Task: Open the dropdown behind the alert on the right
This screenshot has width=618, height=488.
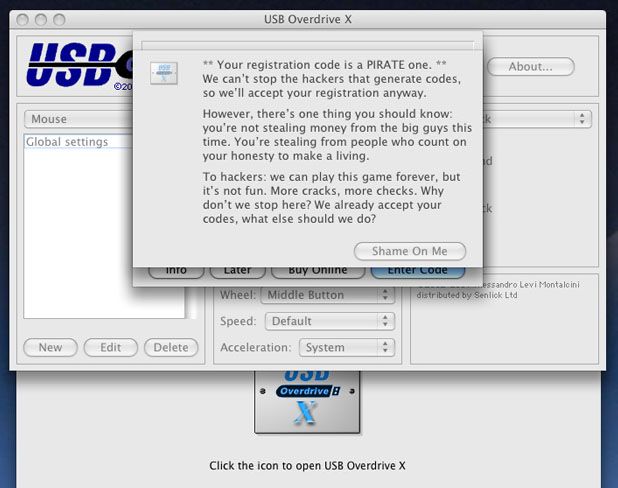Action: [x=537, y=119]
